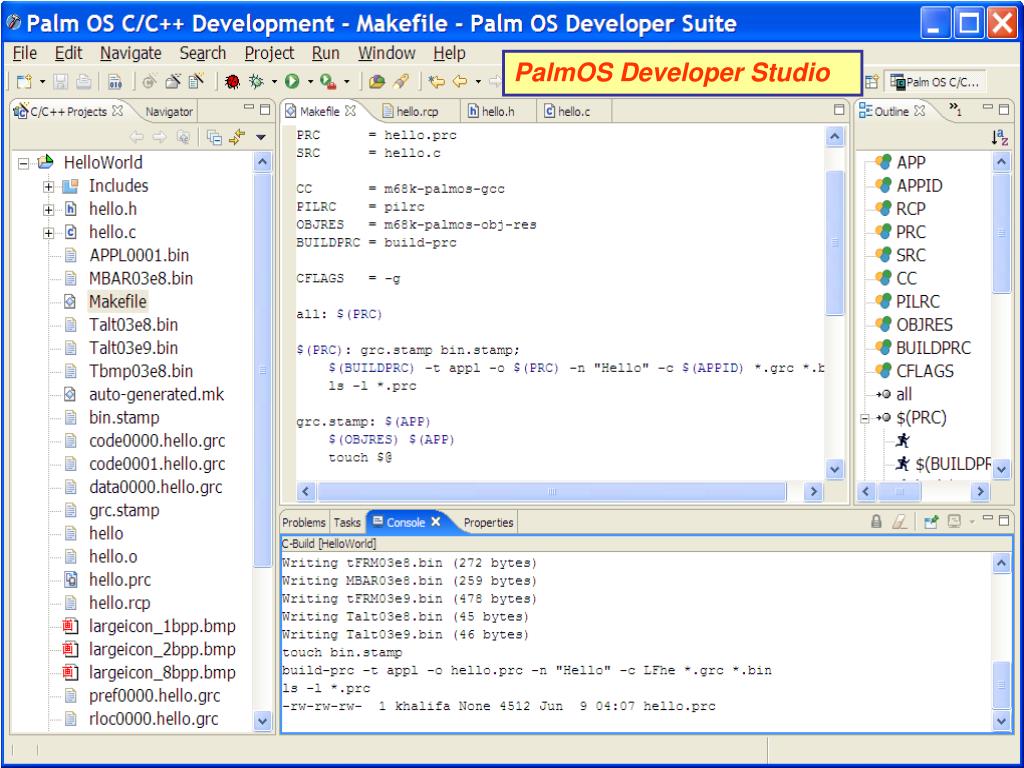Maximize the Outline panel
Image resolution: width=1024 pixels, height=768 pixels.
[x=1004, y=109]
